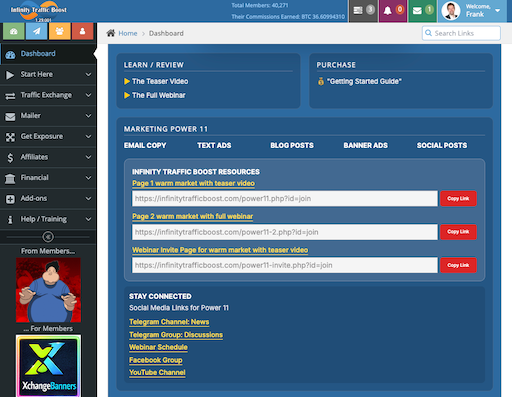Click the Infinity Traffic Boost logo
The width and height of the screenshot is (512, 397).
(x=38, y=11)
